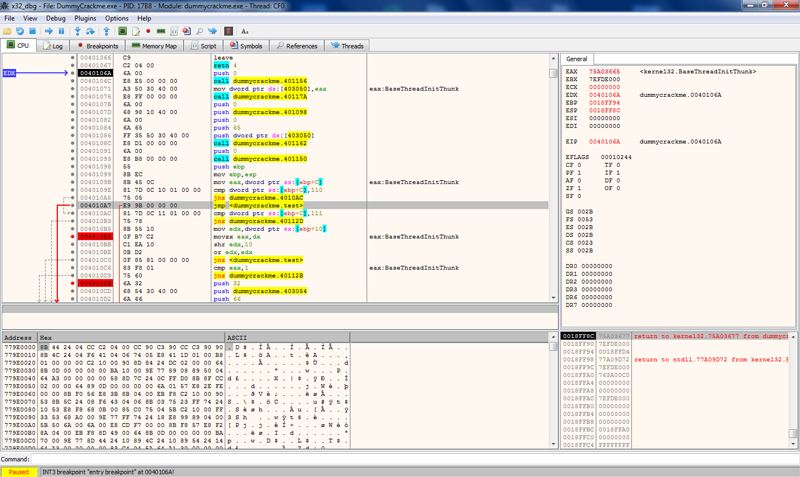The image size is (800, 477).
Task: Click the Stop debugging square icon
Action: 33,31
